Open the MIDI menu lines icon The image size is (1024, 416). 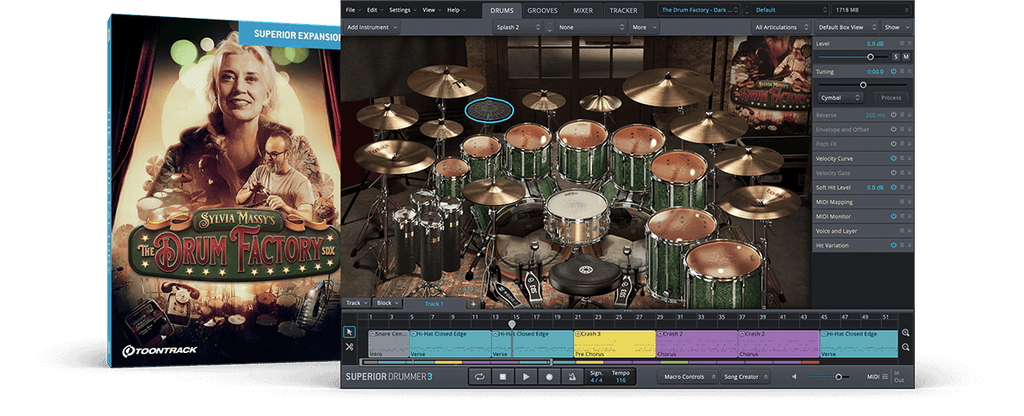point(885,377)
